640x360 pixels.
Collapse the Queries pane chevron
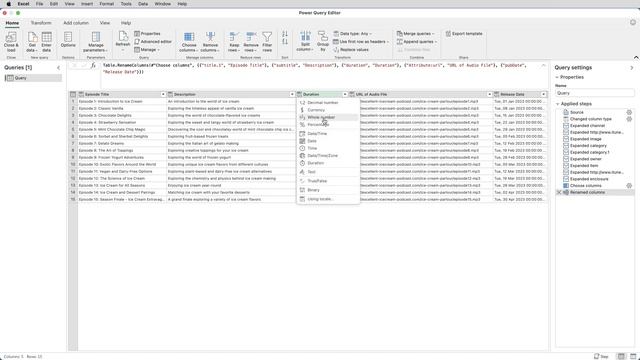58,68
